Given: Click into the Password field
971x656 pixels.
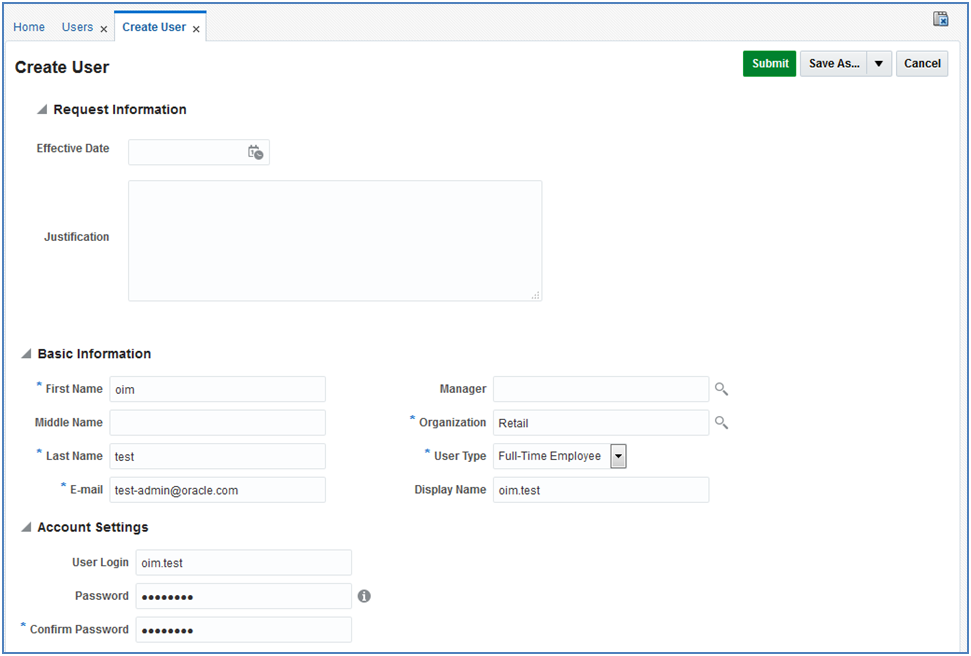Looking at the screenshot, I should point(244,596).
